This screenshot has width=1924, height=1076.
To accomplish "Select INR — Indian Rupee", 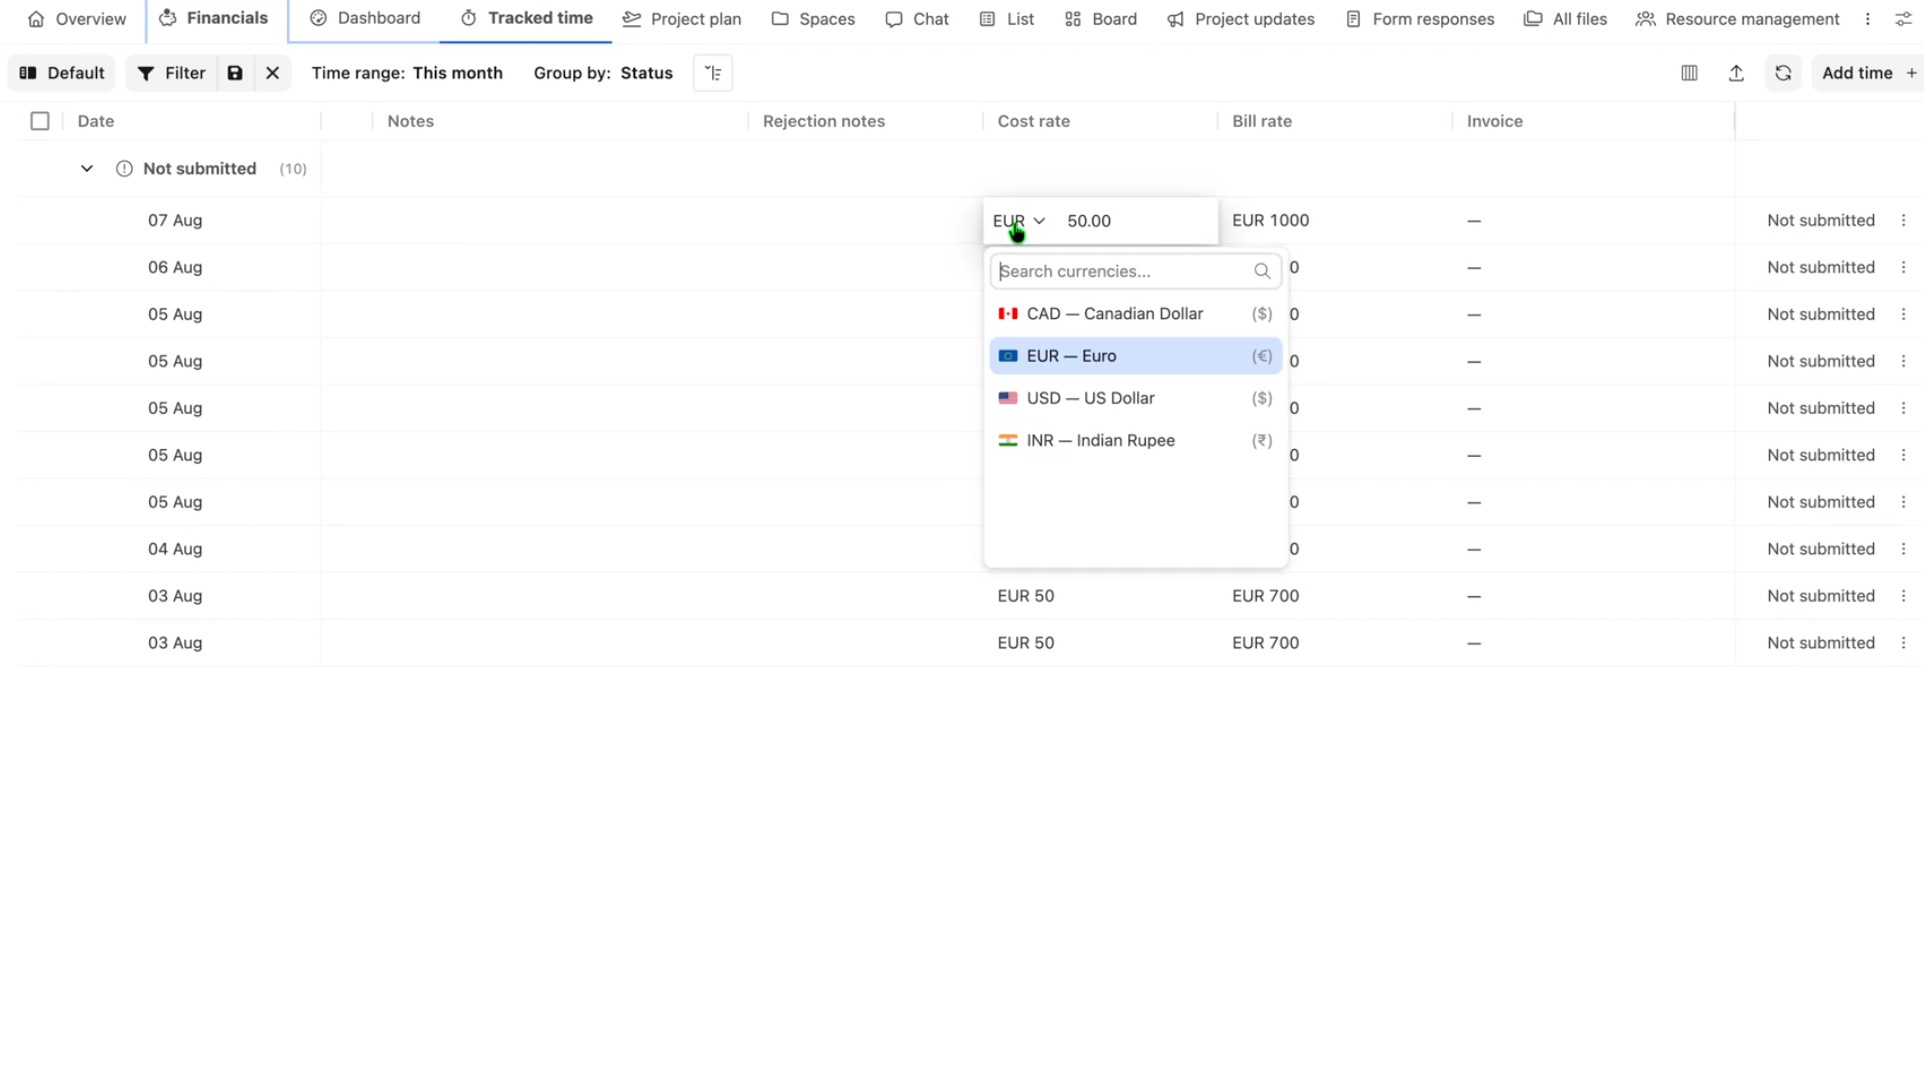I will click(x=1135, y=440).
